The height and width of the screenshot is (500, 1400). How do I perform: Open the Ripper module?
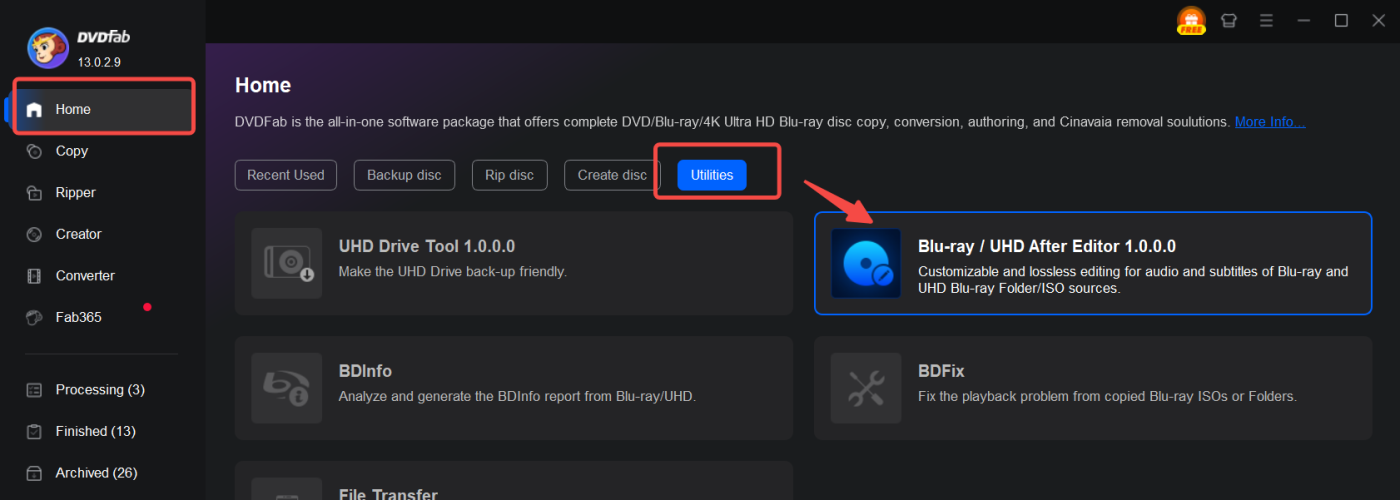tap(76, 193)
